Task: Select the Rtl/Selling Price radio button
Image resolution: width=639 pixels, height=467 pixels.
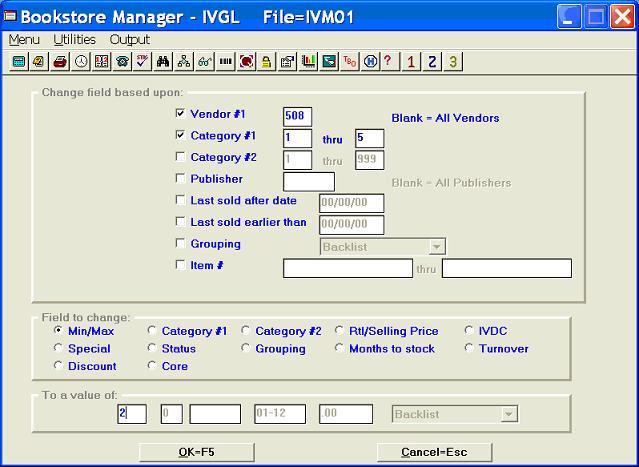Action: [342, 331]
